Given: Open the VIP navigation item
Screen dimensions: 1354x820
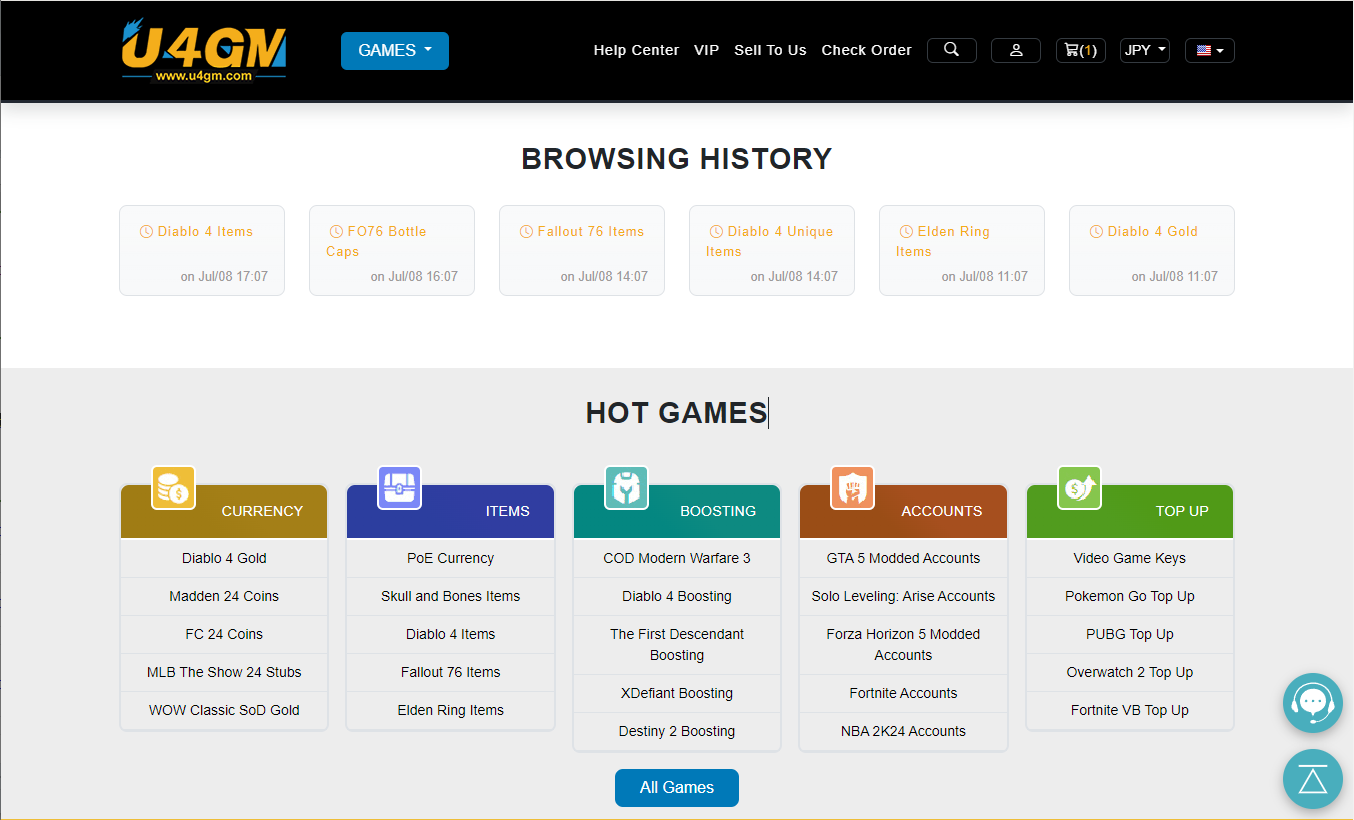Looking at the screenshot, I should click(x=707, y=50).
